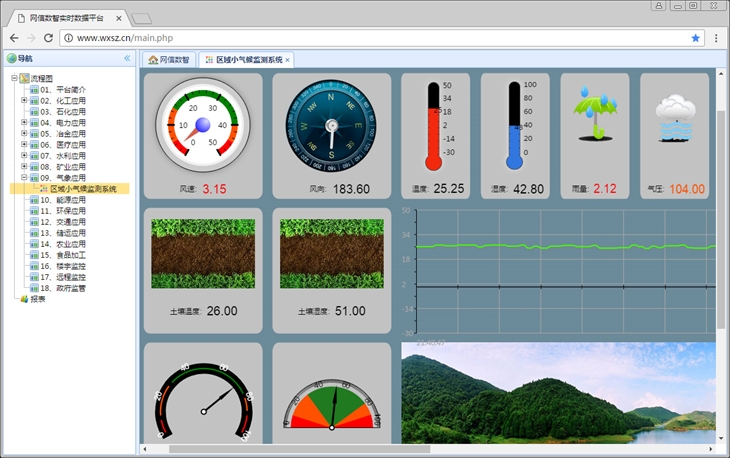Image resolution: width=730 pixels, height=458 pixels.
Task: Reload the page with the refresh icon
Action: tap(48, 38)
